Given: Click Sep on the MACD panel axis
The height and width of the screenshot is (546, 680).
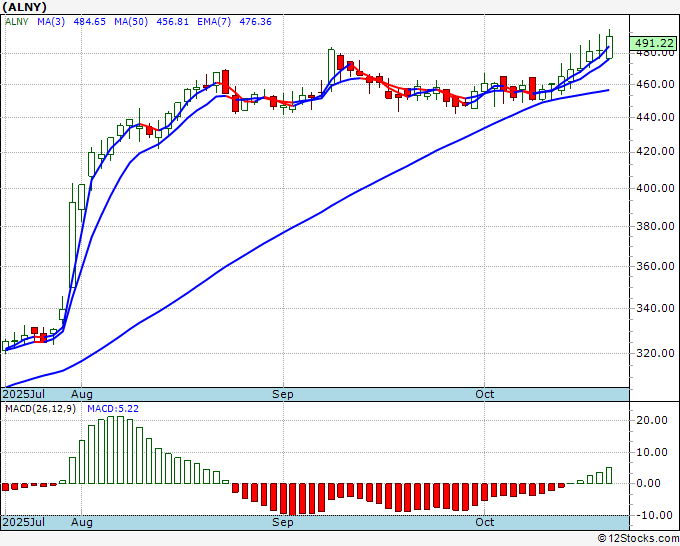Looking at the screenshot, I should 283,522.
